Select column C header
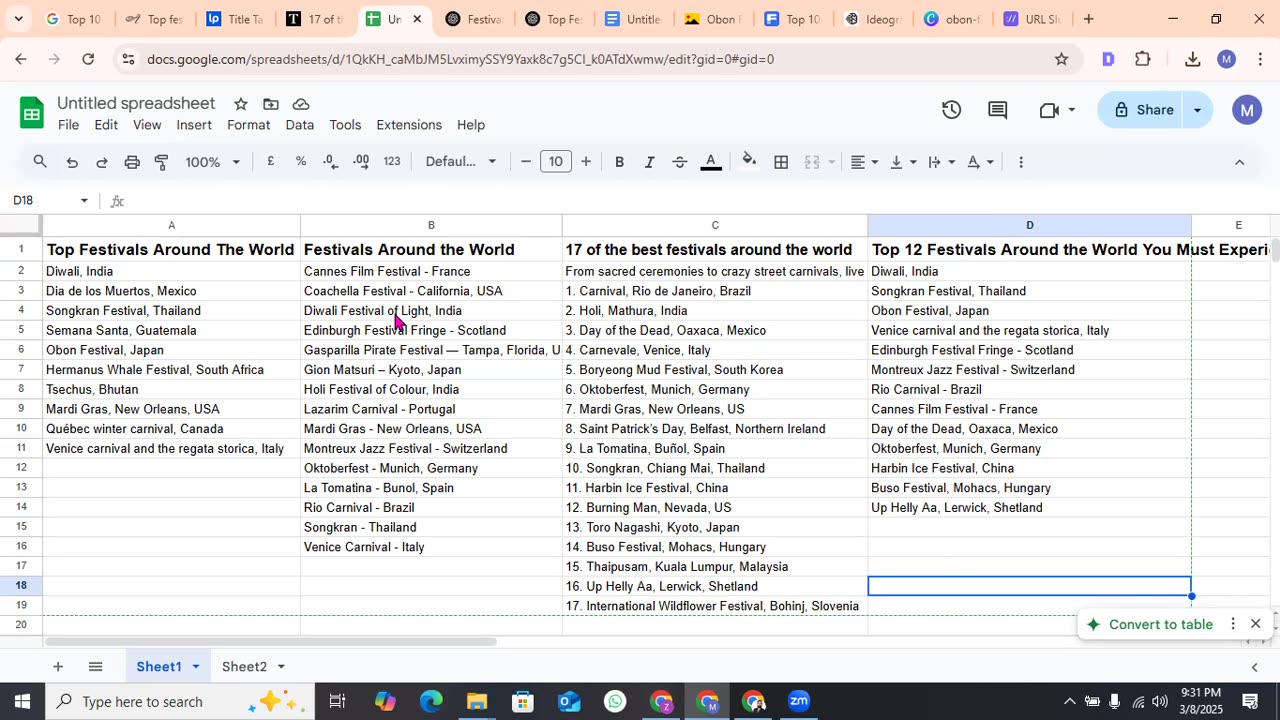This screenshot has width=1280, height=720. [715, 225]
